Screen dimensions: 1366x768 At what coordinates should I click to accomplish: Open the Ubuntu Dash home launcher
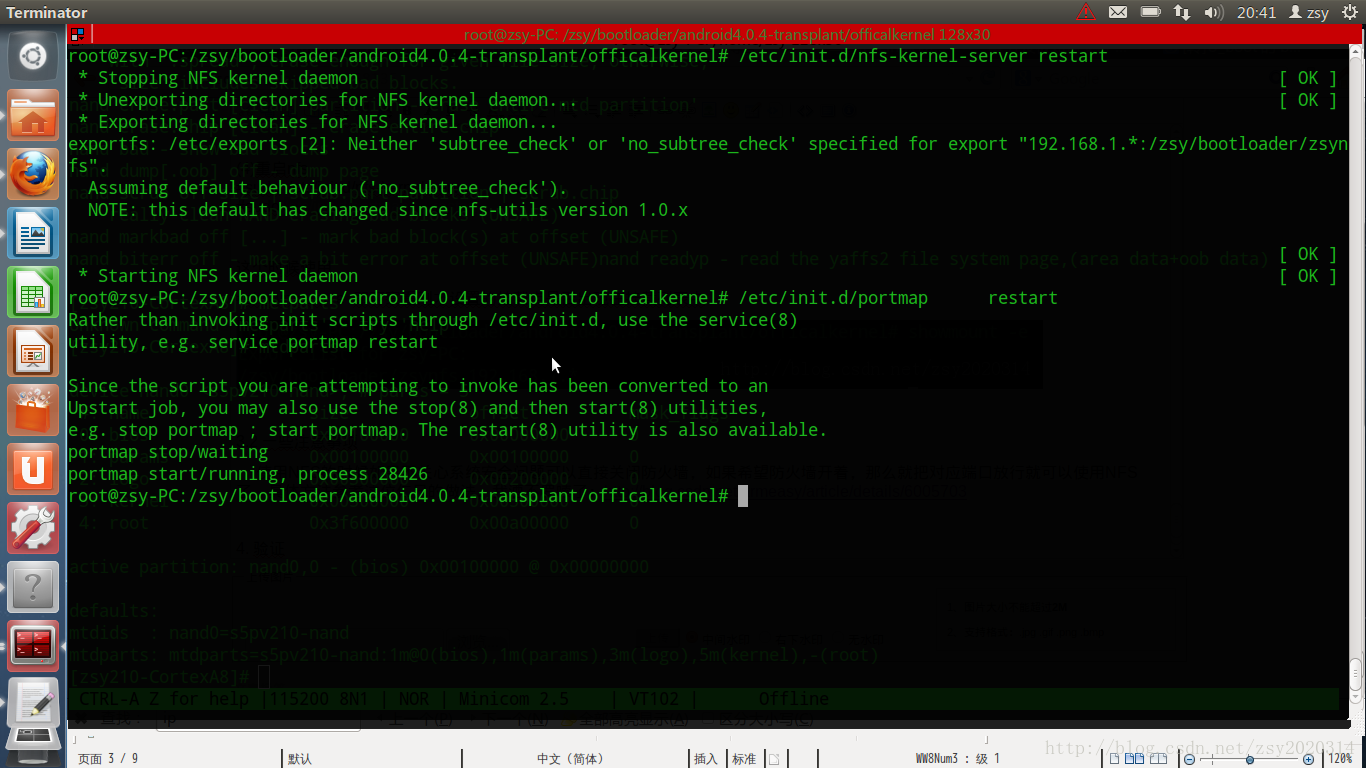pos(33,56)
